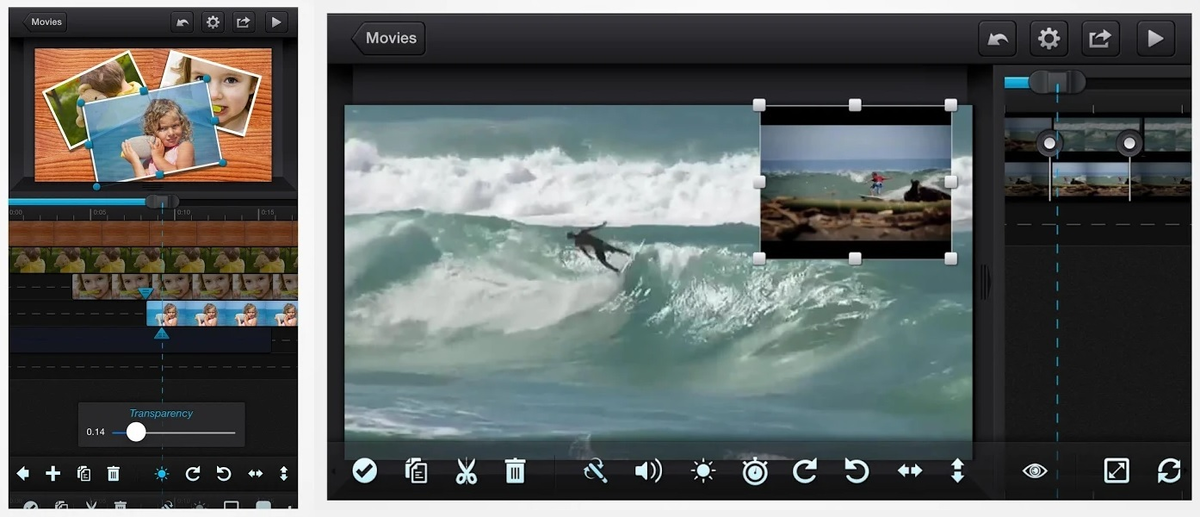Rotate counterclockwise in the phone toolbar
The height and width of the screenshot is (517, 1200).
pyautogui.click(x=224, y=473)
